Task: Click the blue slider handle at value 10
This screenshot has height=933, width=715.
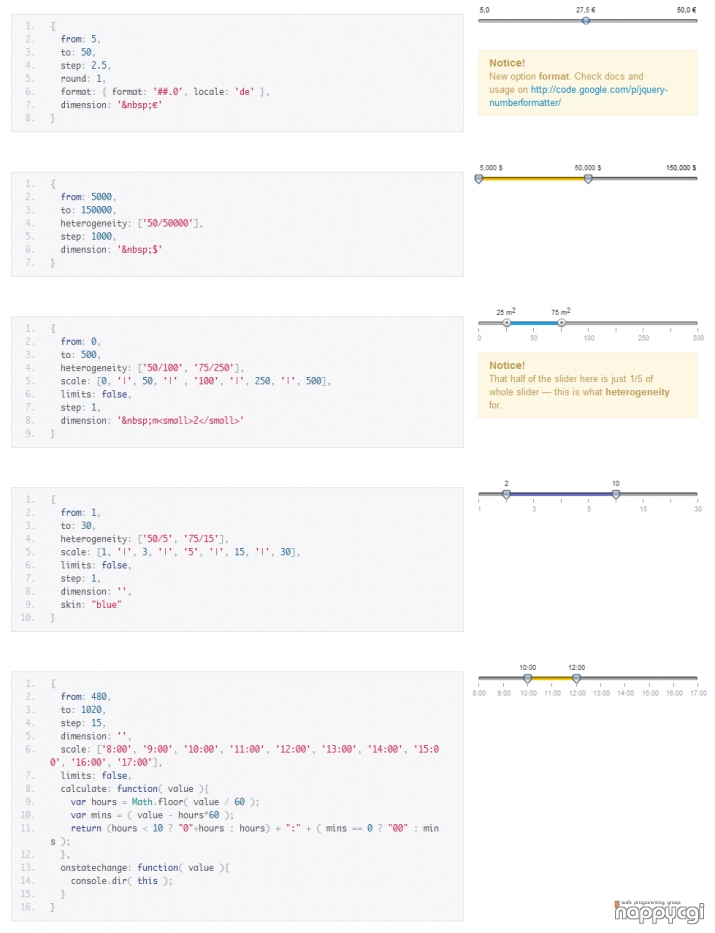Action: (x=616, y=494)
